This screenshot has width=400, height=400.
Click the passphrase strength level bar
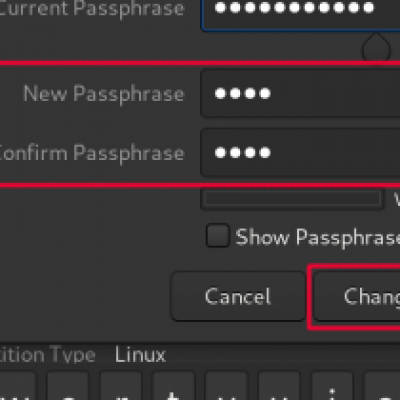click(x=292, y=199)
